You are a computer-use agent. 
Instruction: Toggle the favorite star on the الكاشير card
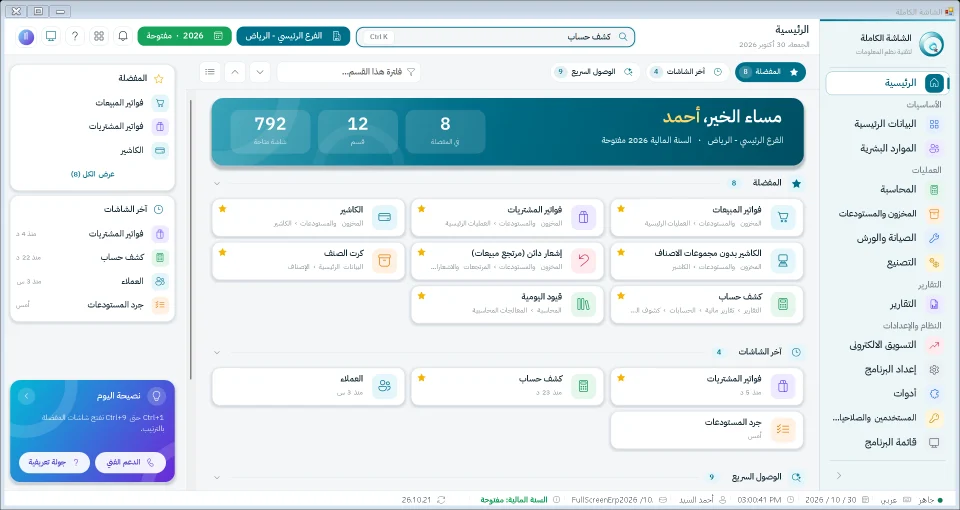coord(222,209)
